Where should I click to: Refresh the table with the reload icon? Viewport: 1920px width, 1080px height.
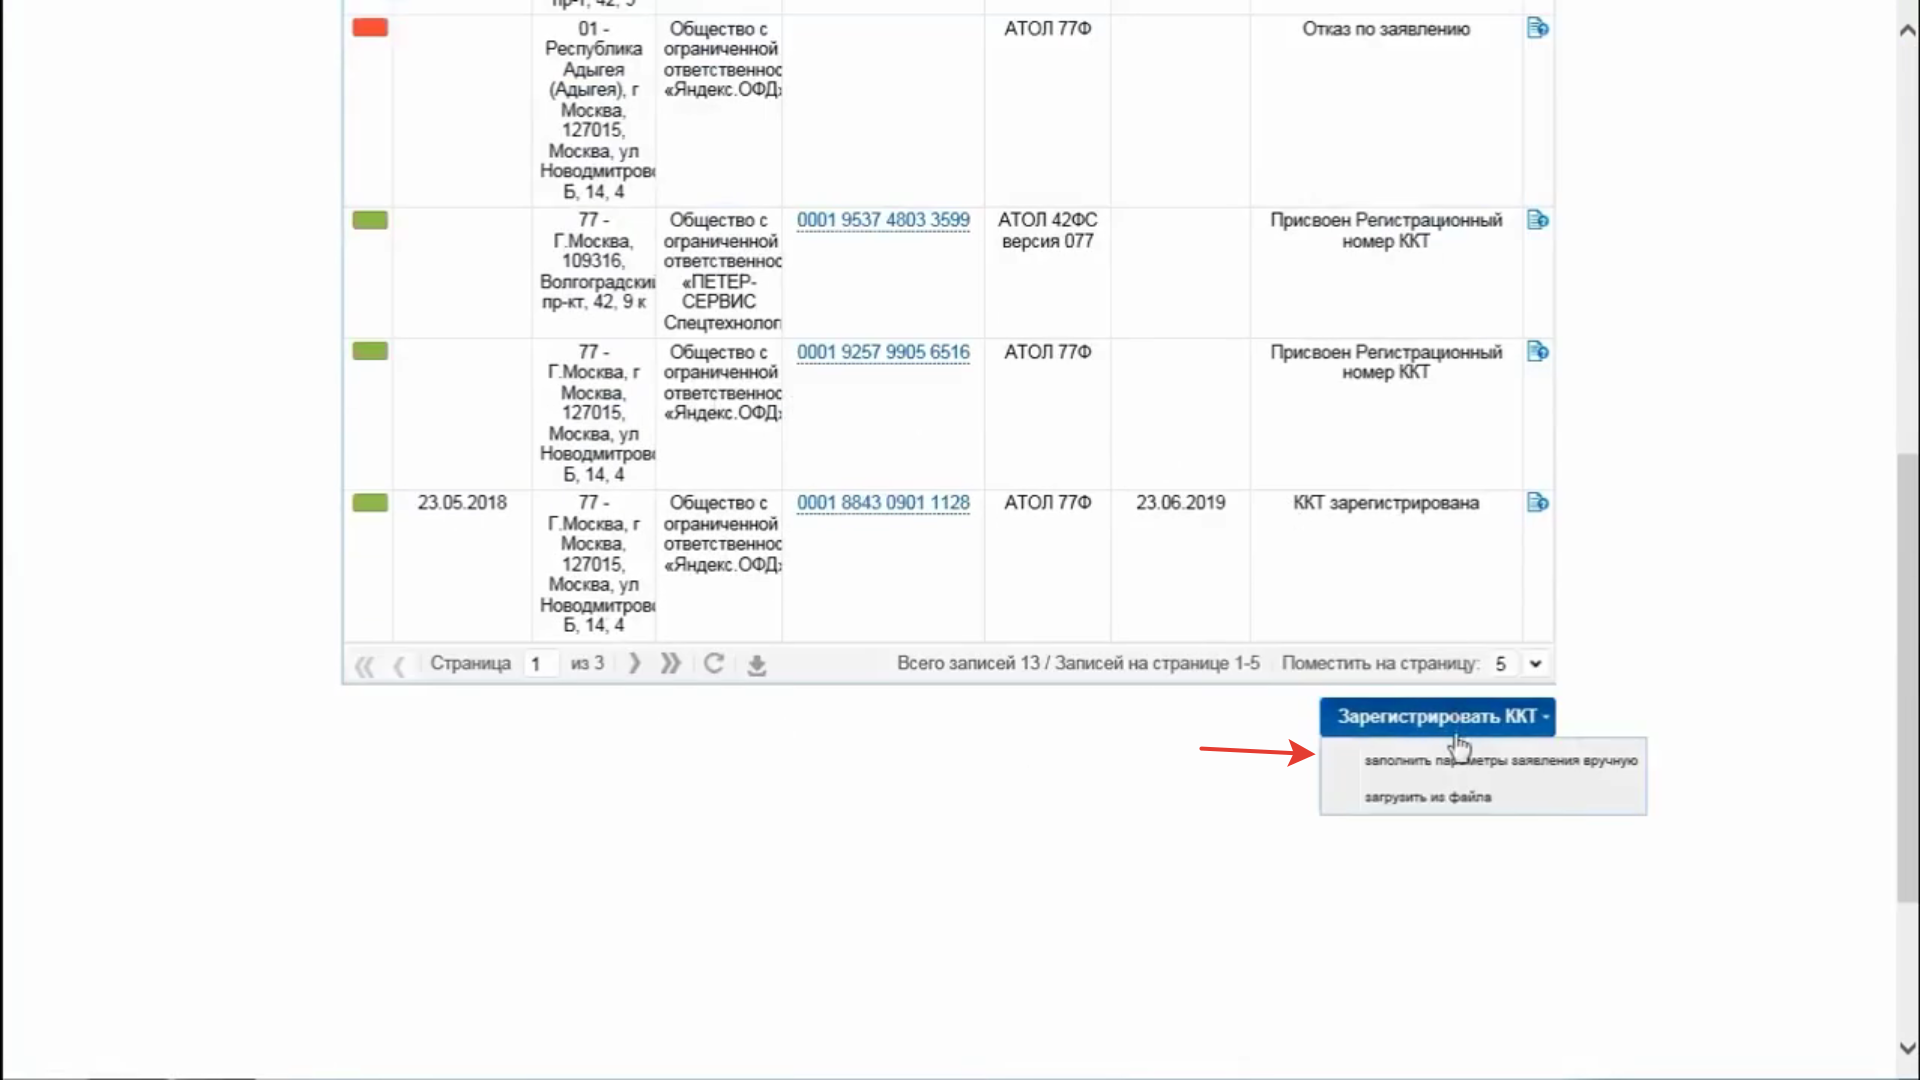pos(714,664)
